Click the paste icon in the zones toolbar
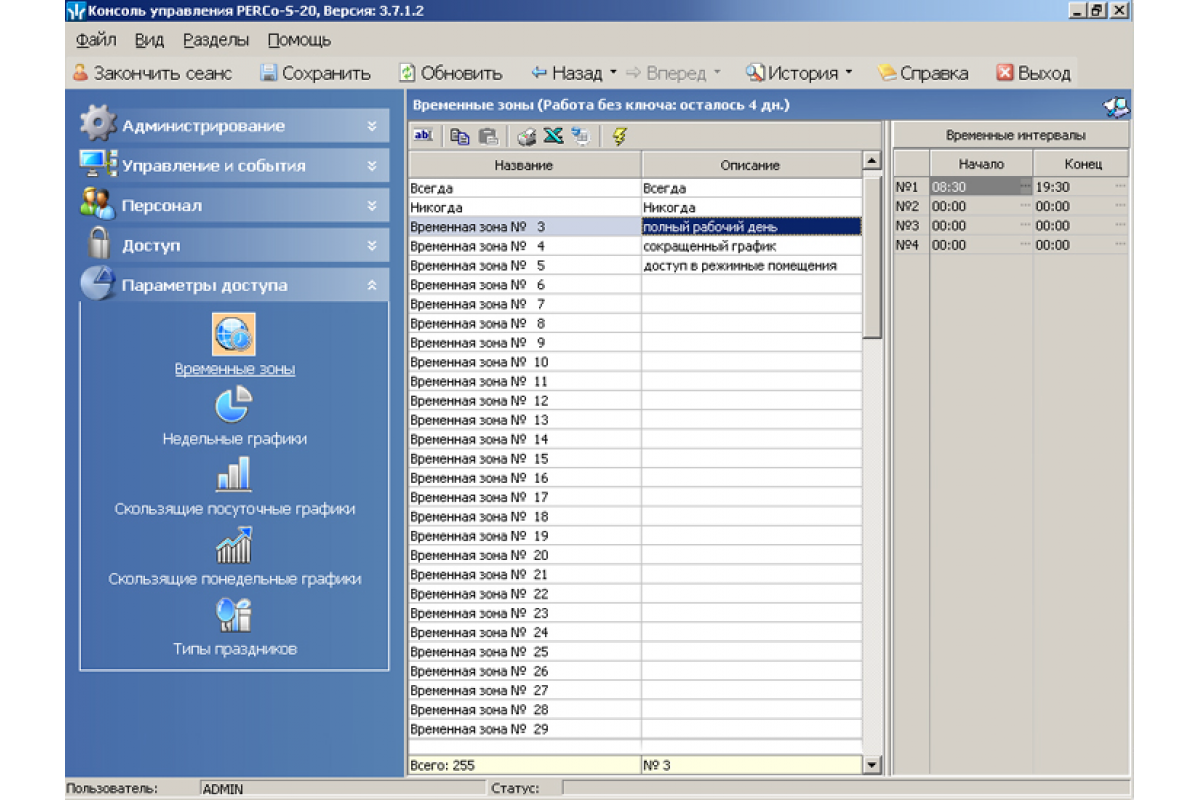Image resolution: width=1200 pixels, height=800 pixels. pos(487,136)
